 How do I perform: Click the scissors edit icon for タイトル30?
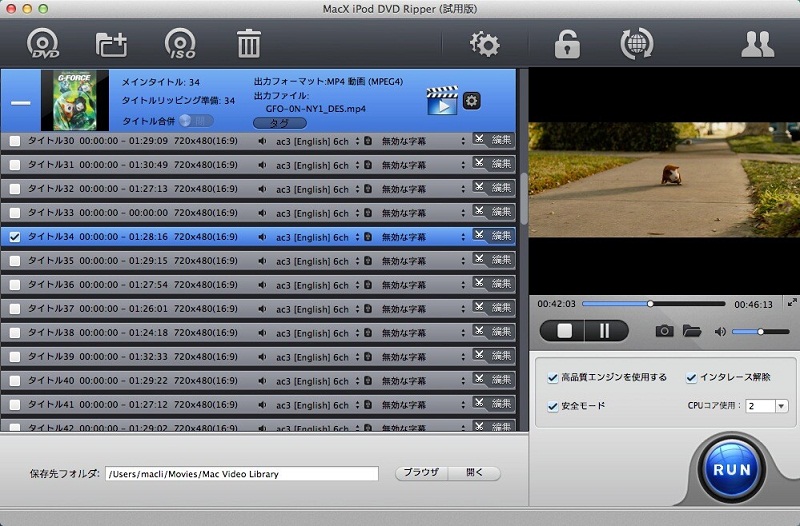click(x=479, y=139)
